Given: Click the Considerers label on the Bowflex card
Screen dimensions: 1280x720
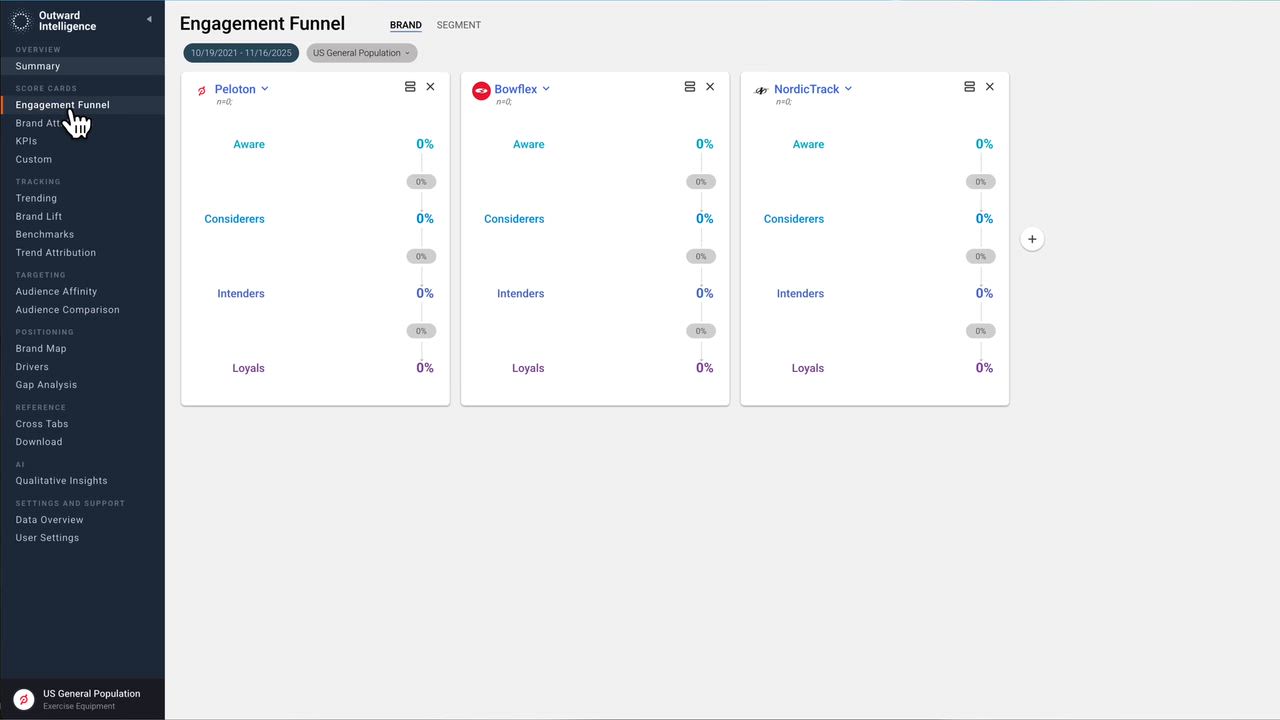Looking at the screenshot, I should point(514,219).
